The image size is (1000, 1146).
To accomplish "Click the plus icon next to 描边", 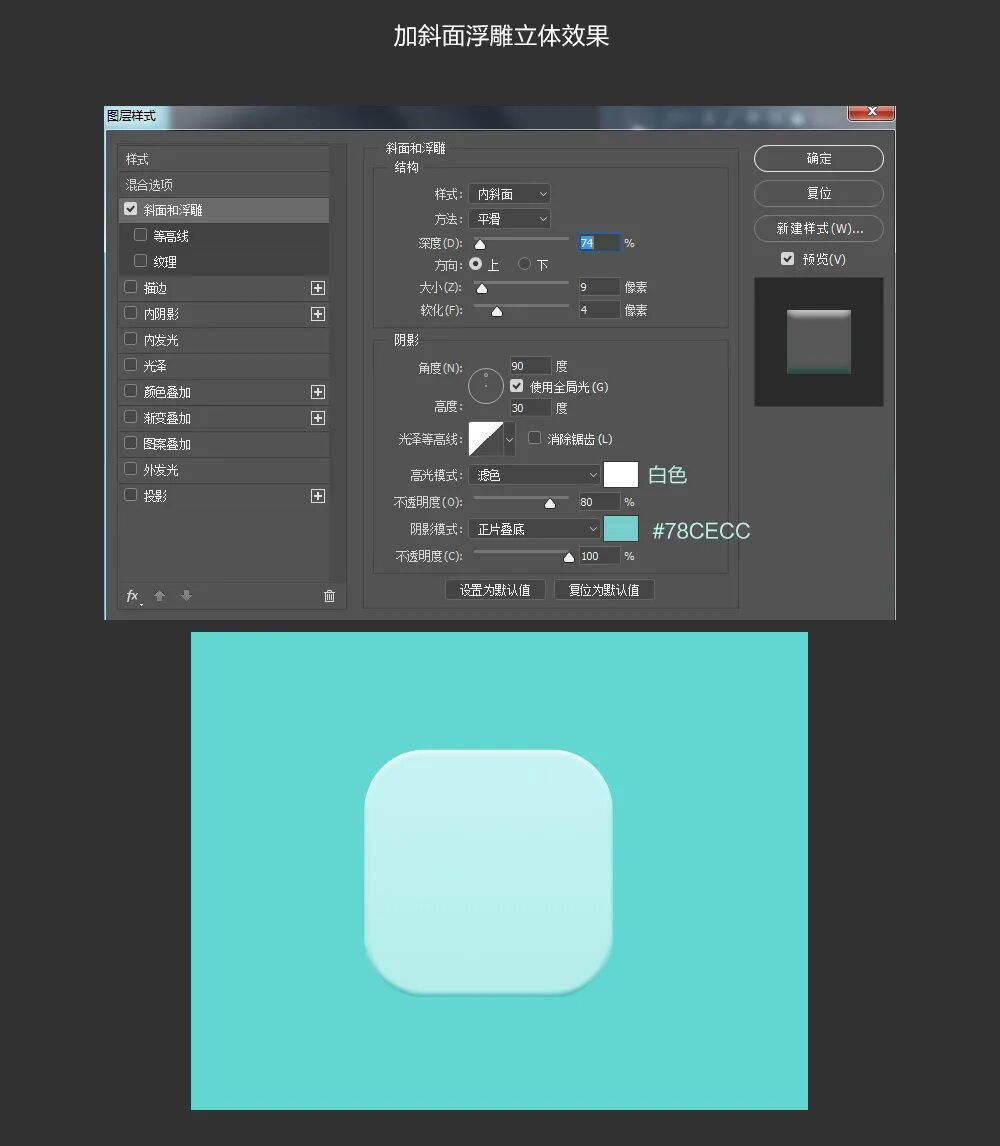I will pyautogui.click(x=318, y=288).
